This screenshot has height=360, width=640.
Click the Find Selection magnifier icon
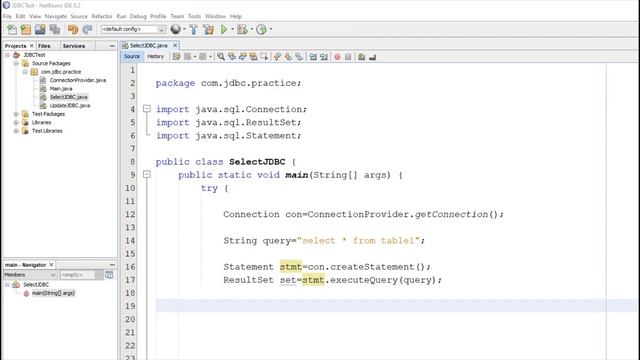[x=221, y=57]
